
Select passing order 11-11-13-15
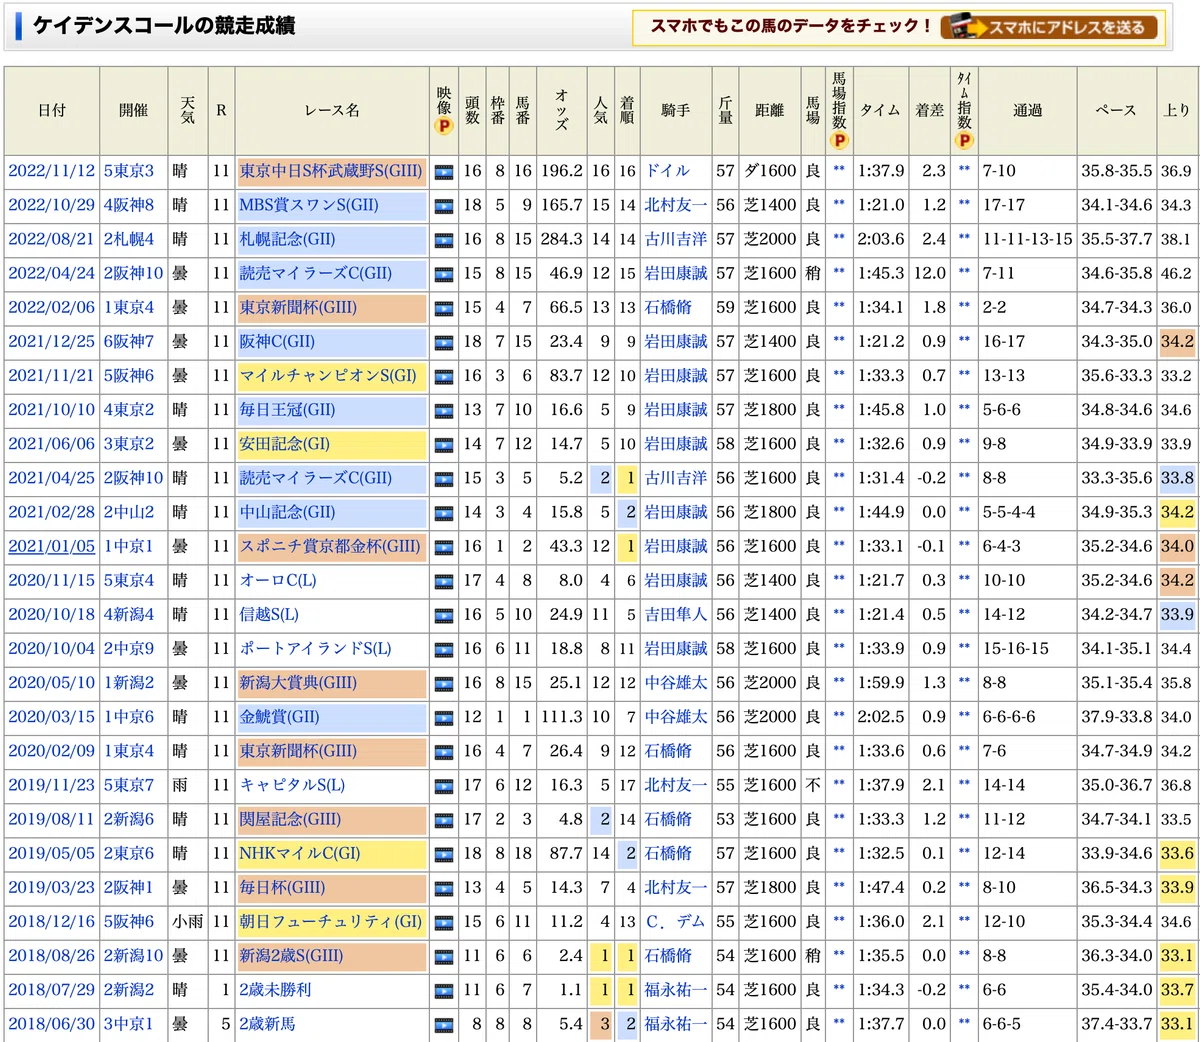click(x=1027, y=239)
